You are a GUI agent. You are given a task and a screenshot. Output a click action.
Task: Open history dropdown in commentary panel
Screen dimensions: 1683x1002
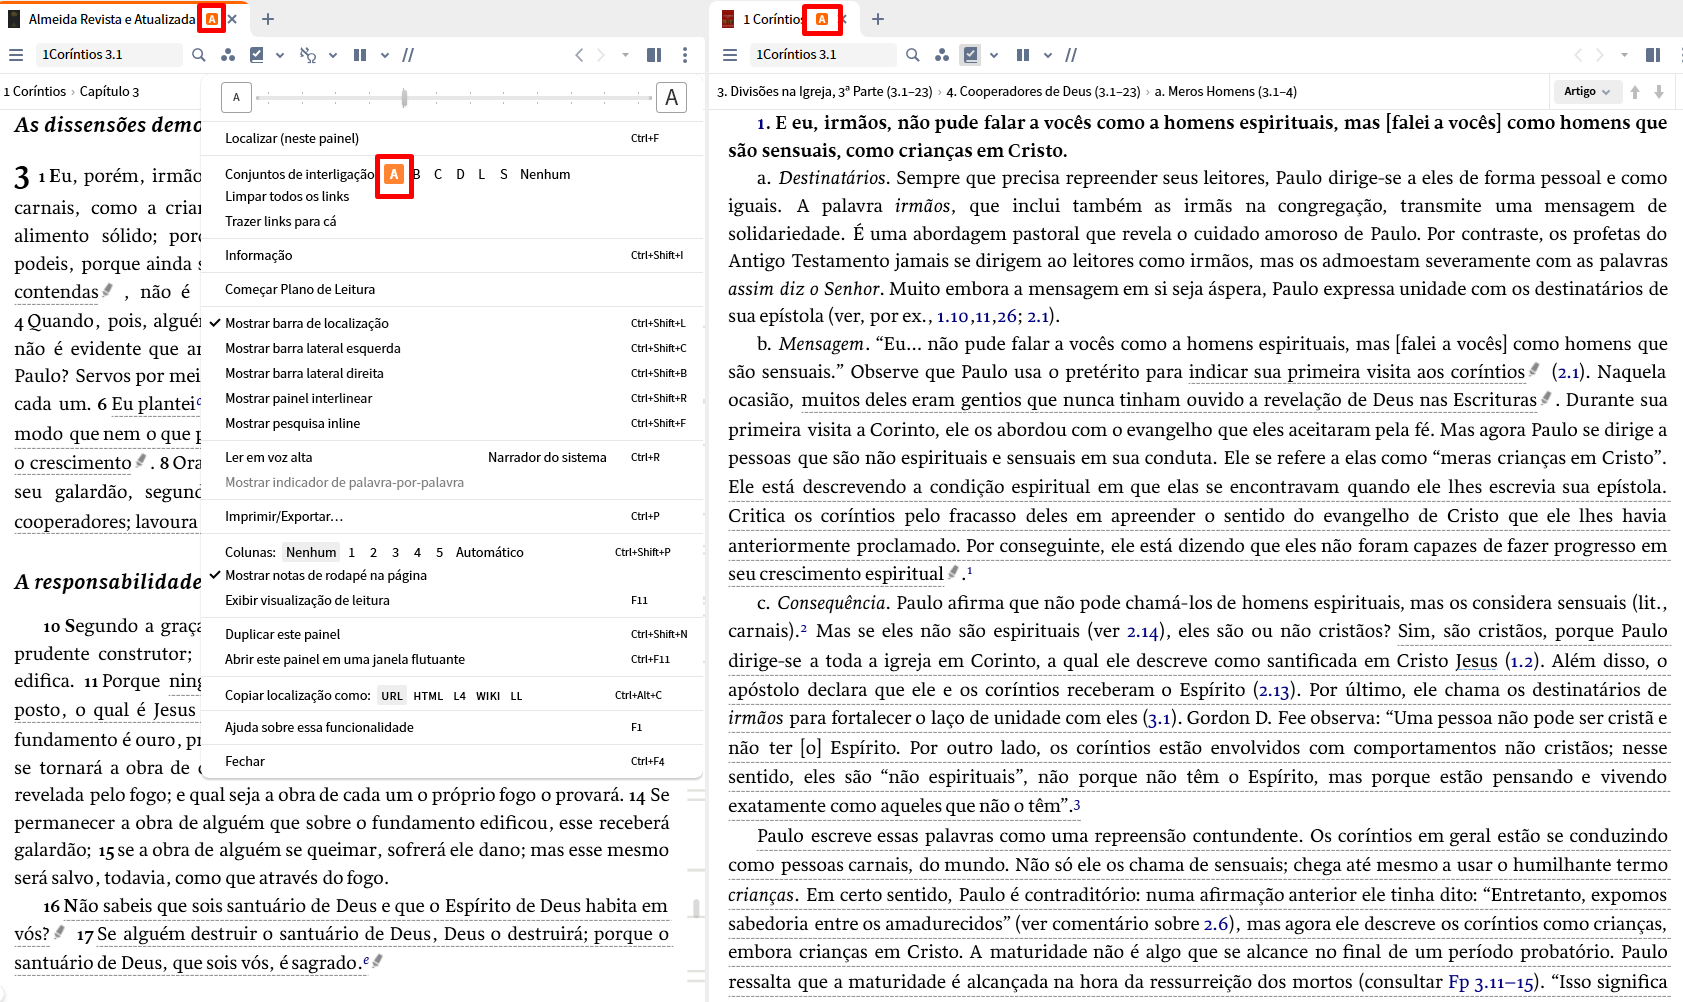[1625, 55]
